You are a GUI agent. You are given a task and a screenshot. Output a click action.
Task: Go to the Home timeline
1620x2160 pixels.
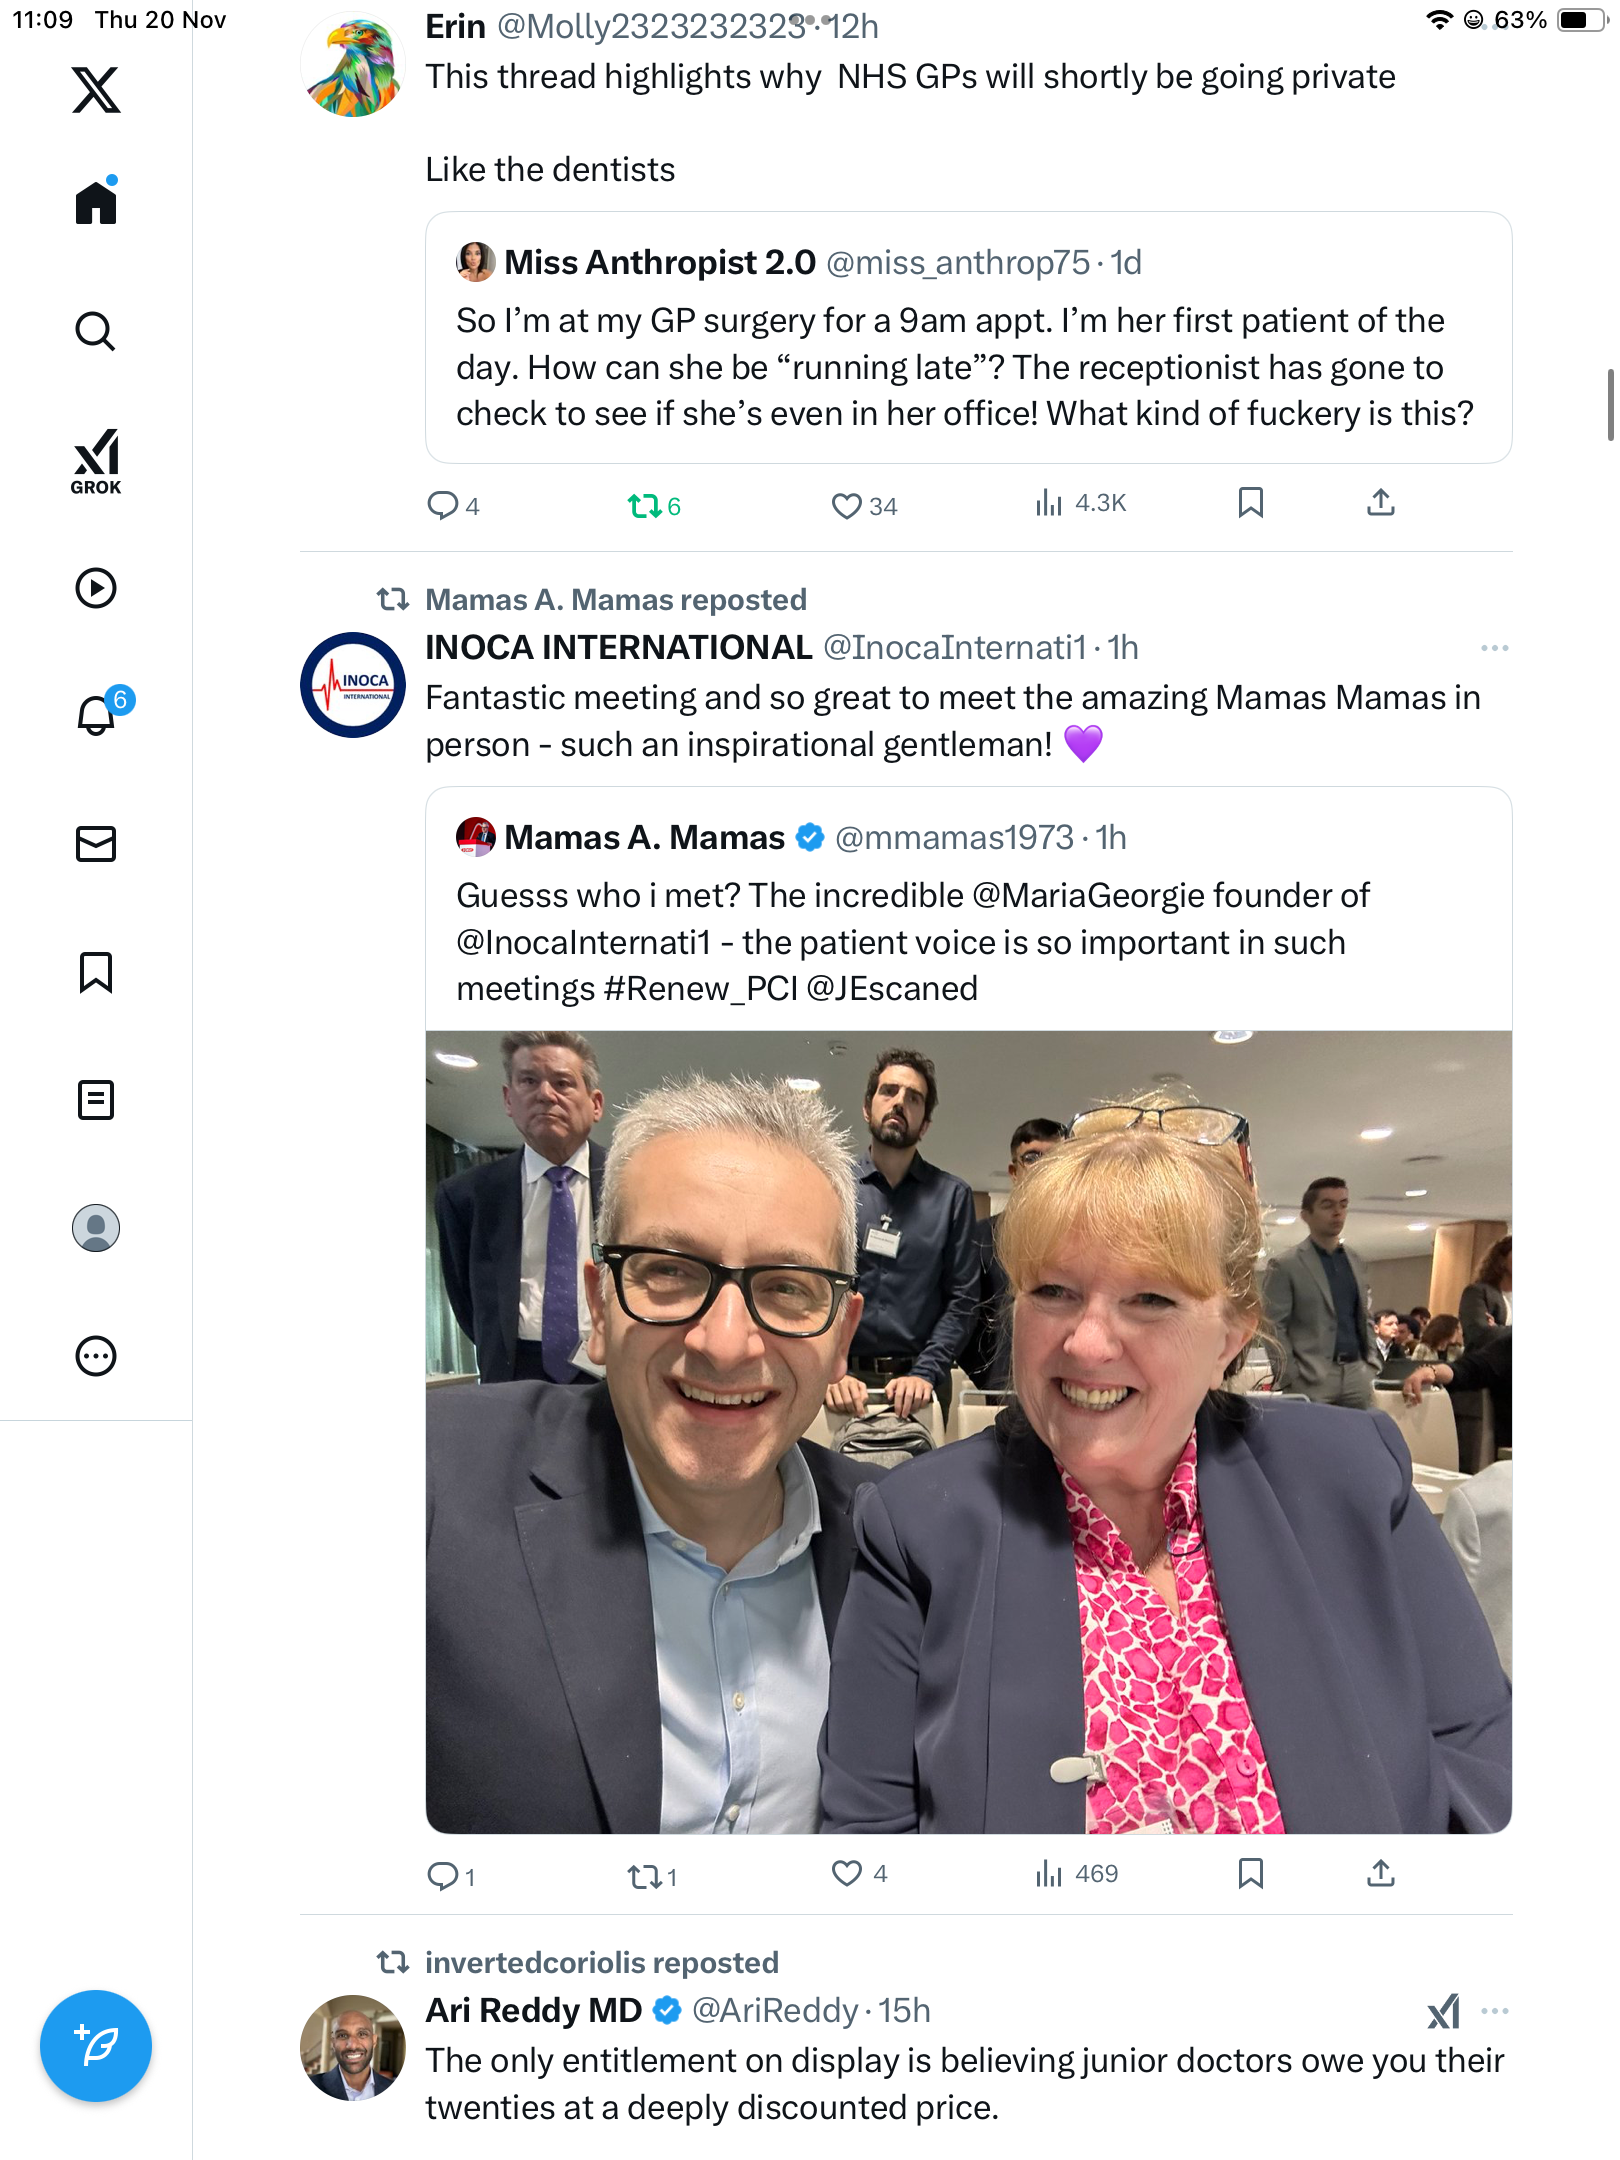96,203
